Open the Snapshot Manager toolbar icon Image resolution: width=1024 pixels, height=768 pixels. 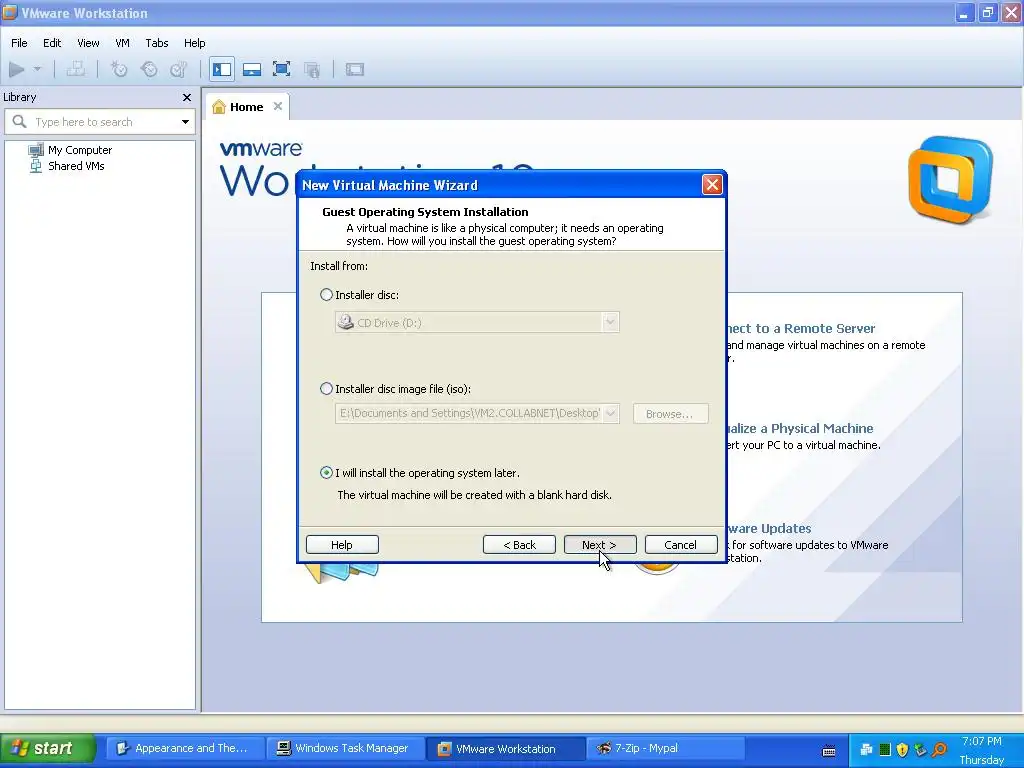[x=179, y=69]
